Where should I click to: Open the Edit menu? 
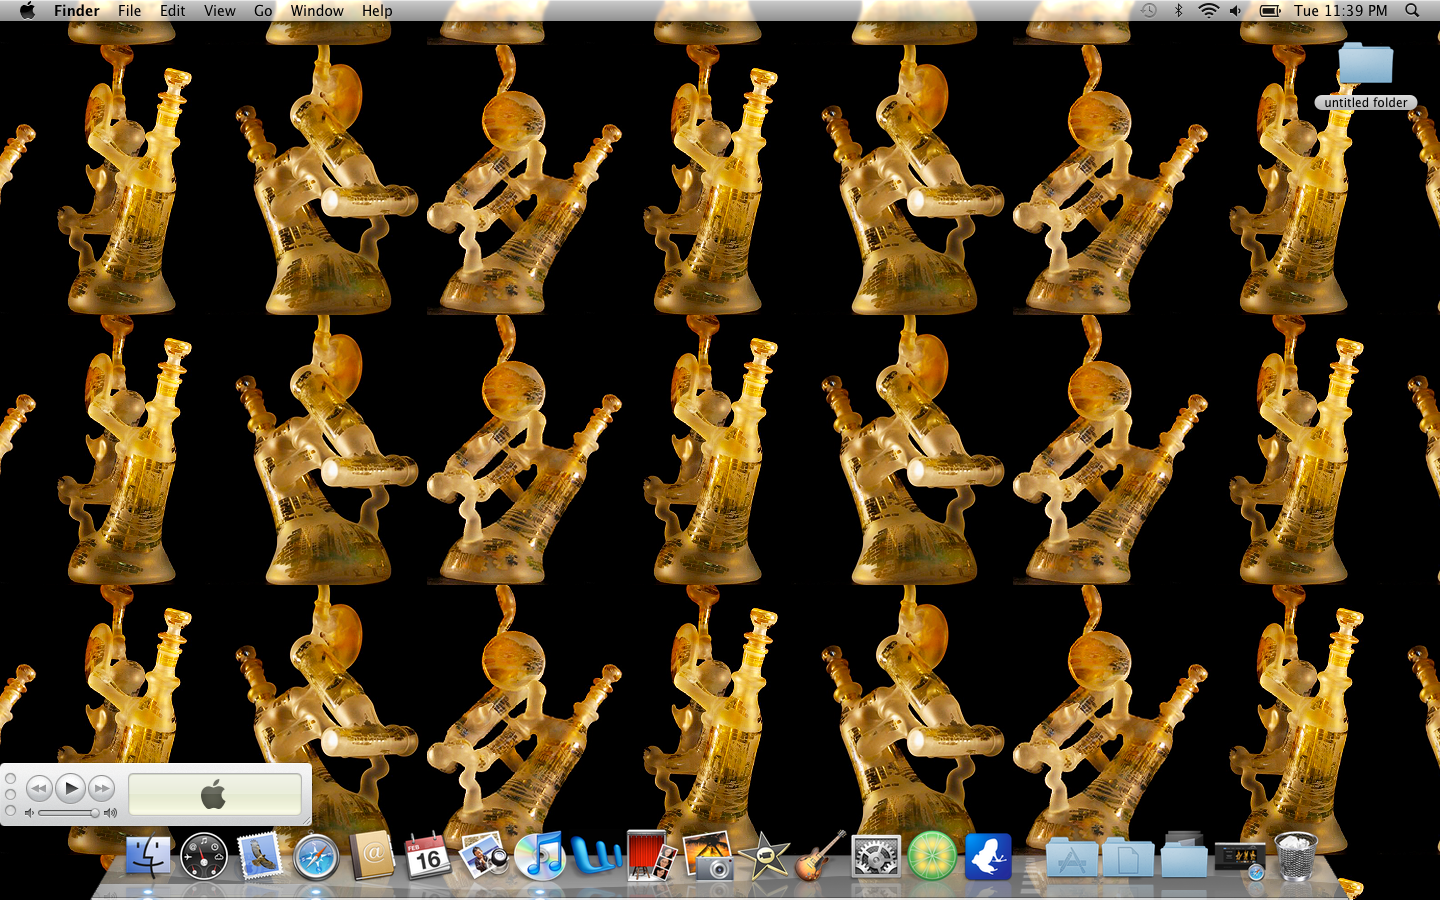[173, 10]
